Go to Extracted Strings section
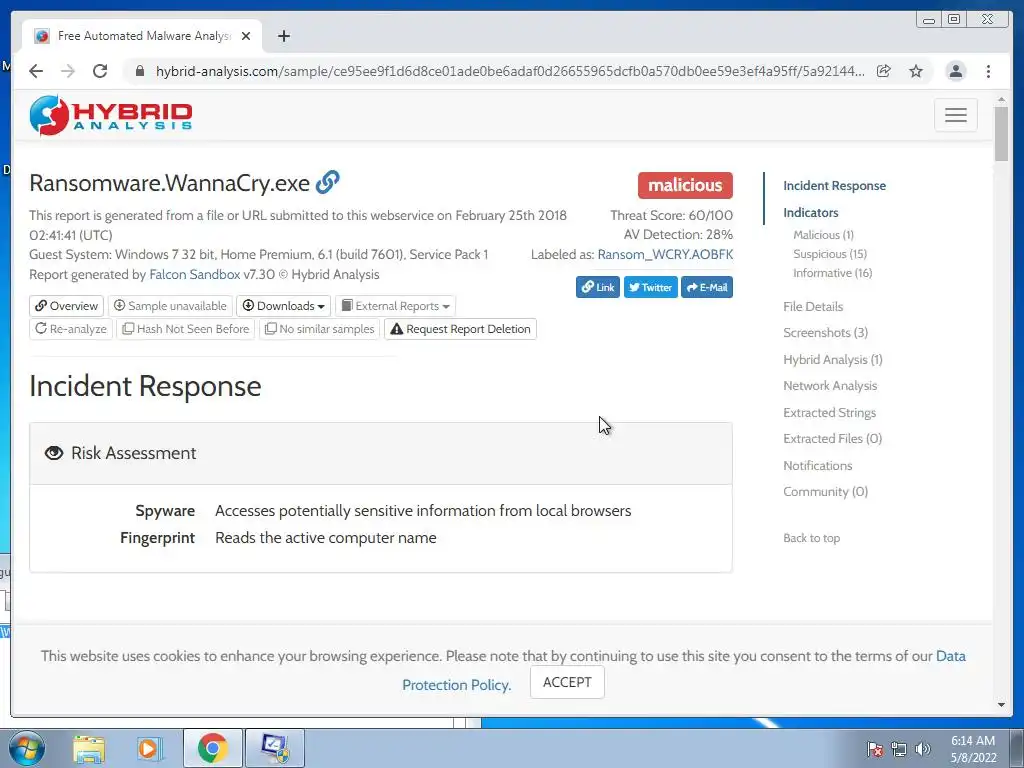This screenshot has width=1024, height=768. 829,412
